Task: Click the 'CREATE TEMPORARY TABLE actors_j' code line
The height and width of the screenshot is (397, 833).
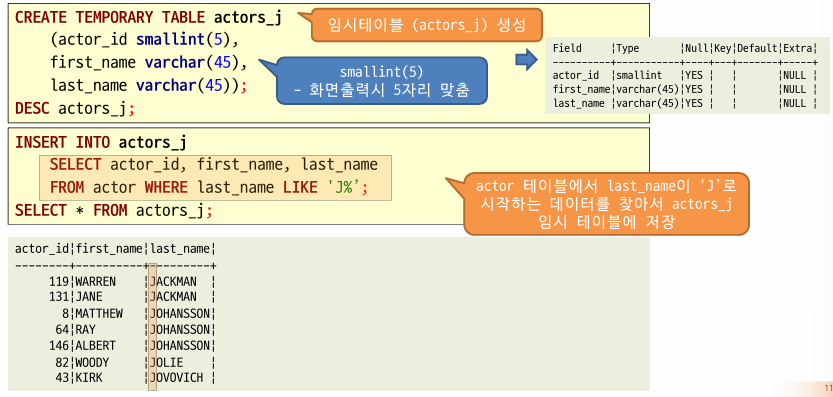Action: click(x=148, y=18)
